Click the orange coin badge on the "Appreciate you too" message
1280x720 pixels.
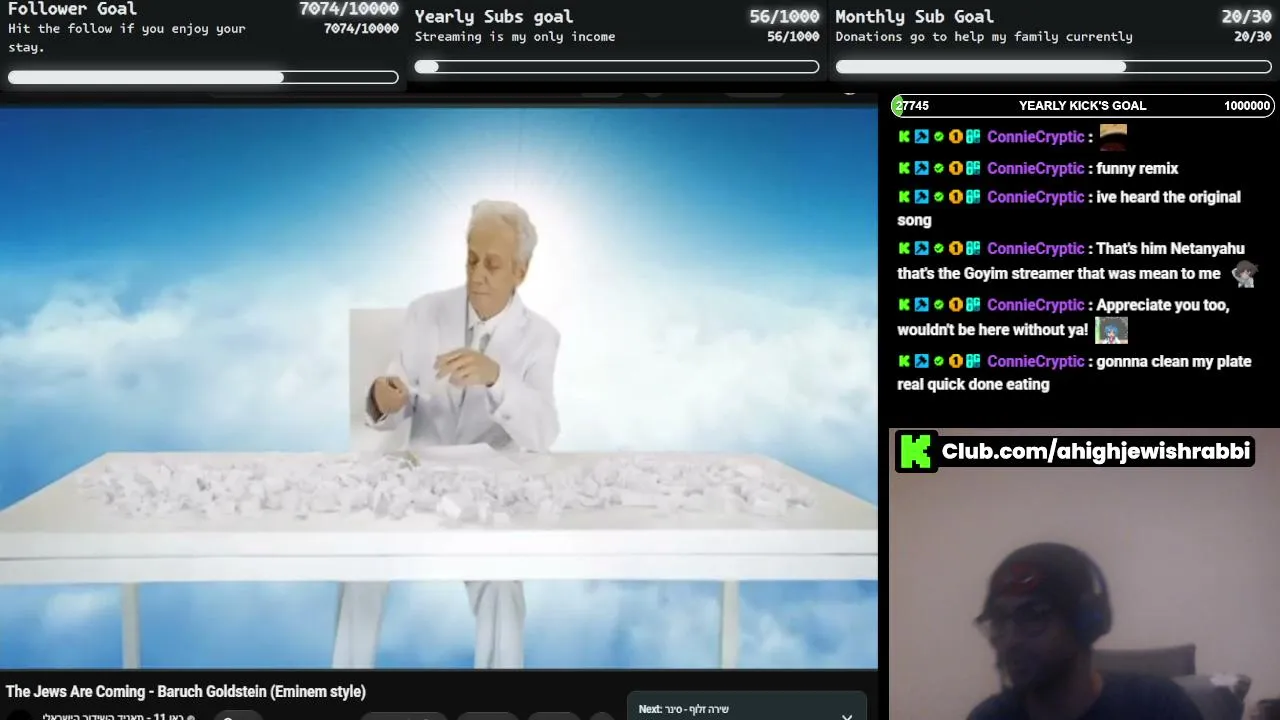955,305
